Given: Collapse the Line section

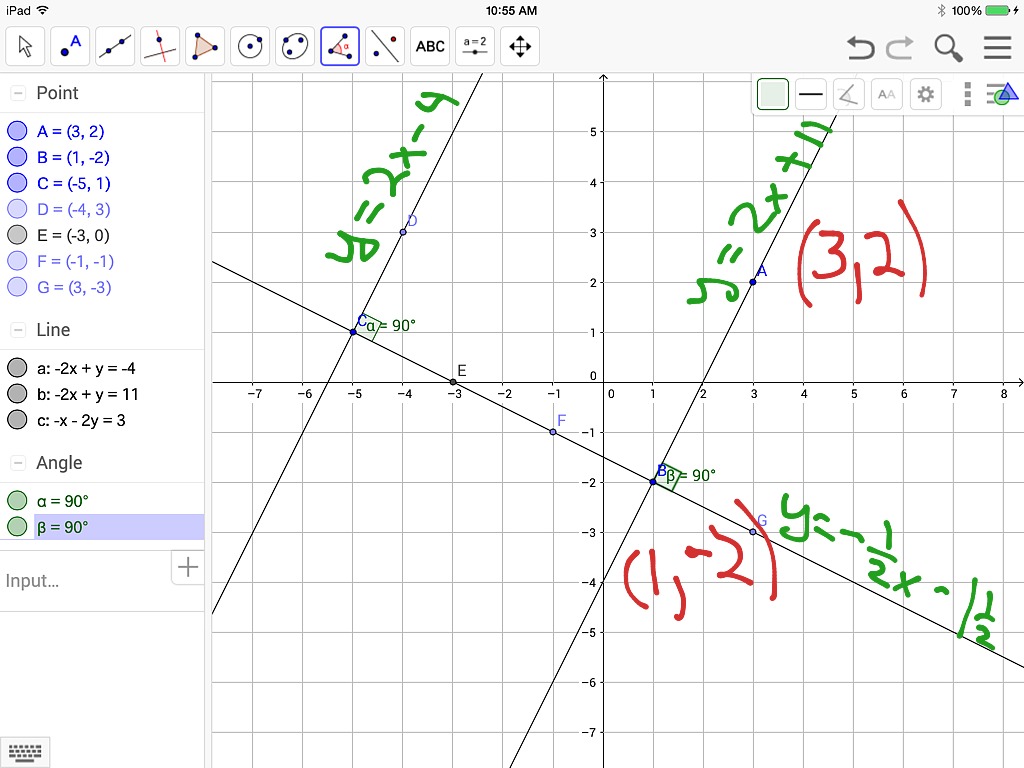Looking at the screenshot, I should tap(18, 330).
